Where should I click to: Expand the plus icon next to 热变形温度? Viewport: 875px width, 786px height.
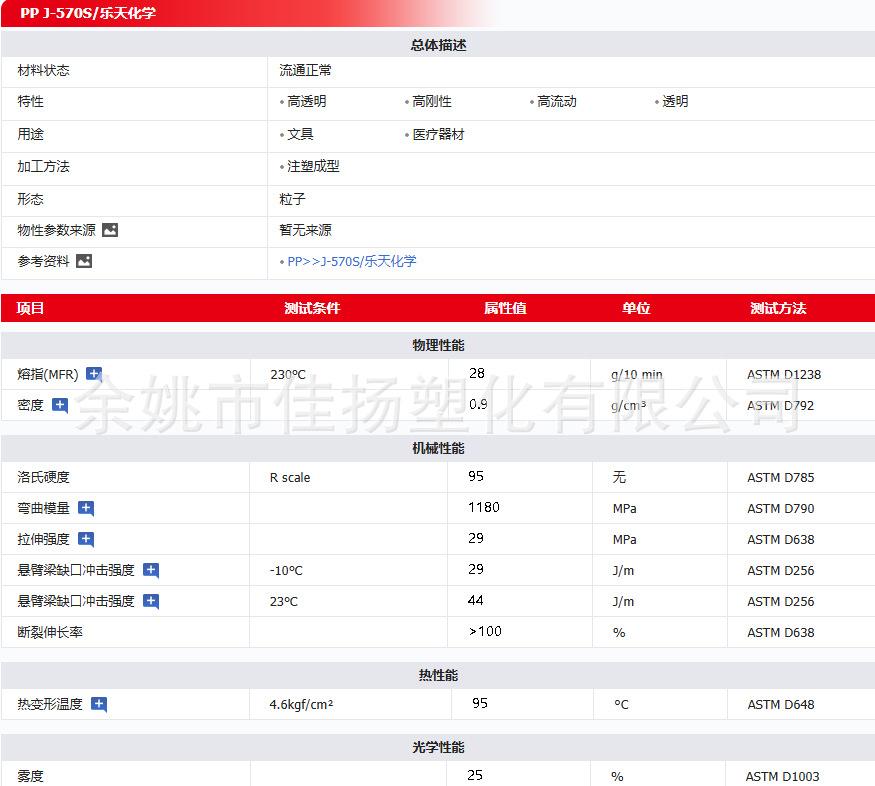point(99,704)
